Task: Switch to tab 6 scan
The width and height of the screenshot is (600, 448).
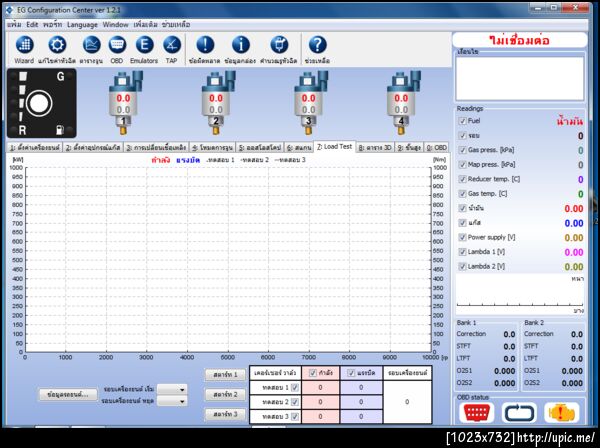Action: (x=299, y=147)
